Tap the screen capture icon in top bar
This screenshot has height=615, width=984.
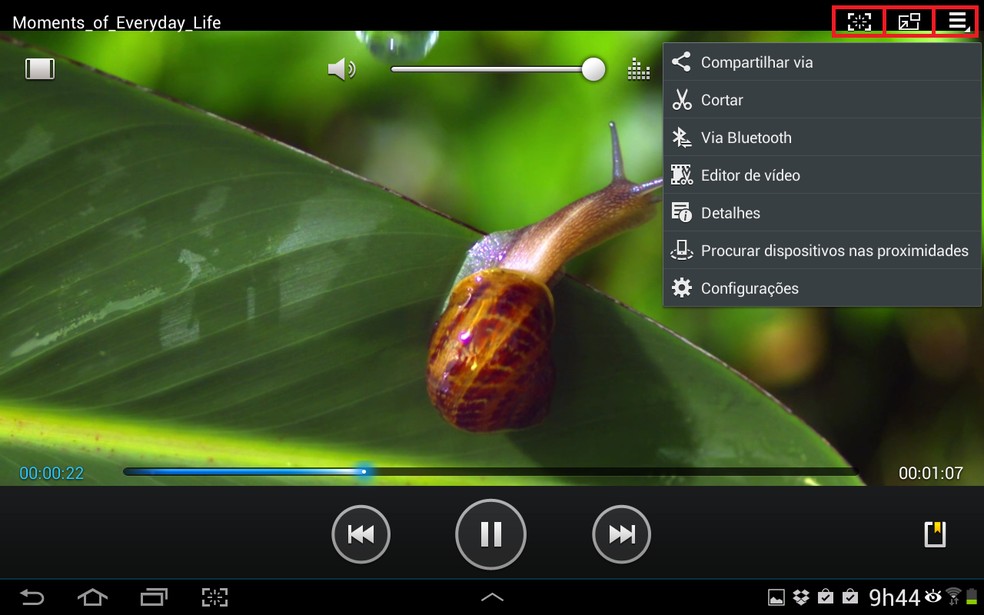858,21
